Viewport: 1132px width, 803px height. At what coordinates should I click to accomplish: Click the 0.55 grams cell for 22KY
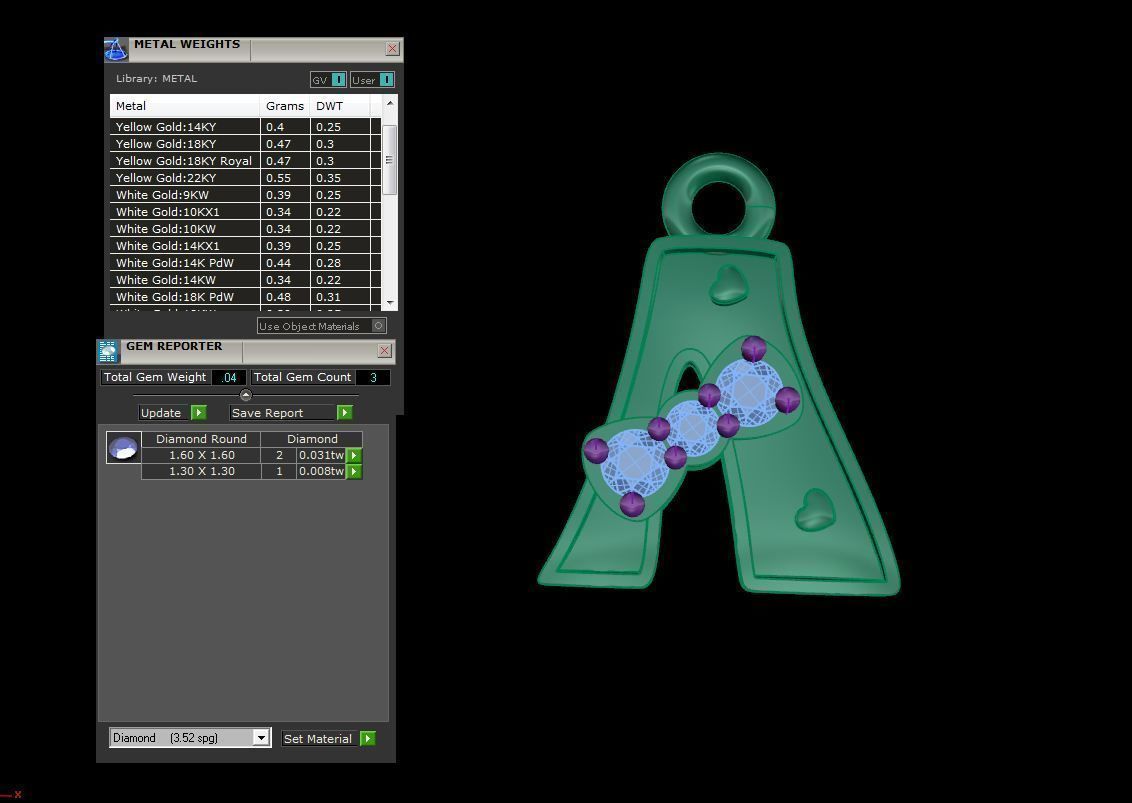(x=285, y=178)
